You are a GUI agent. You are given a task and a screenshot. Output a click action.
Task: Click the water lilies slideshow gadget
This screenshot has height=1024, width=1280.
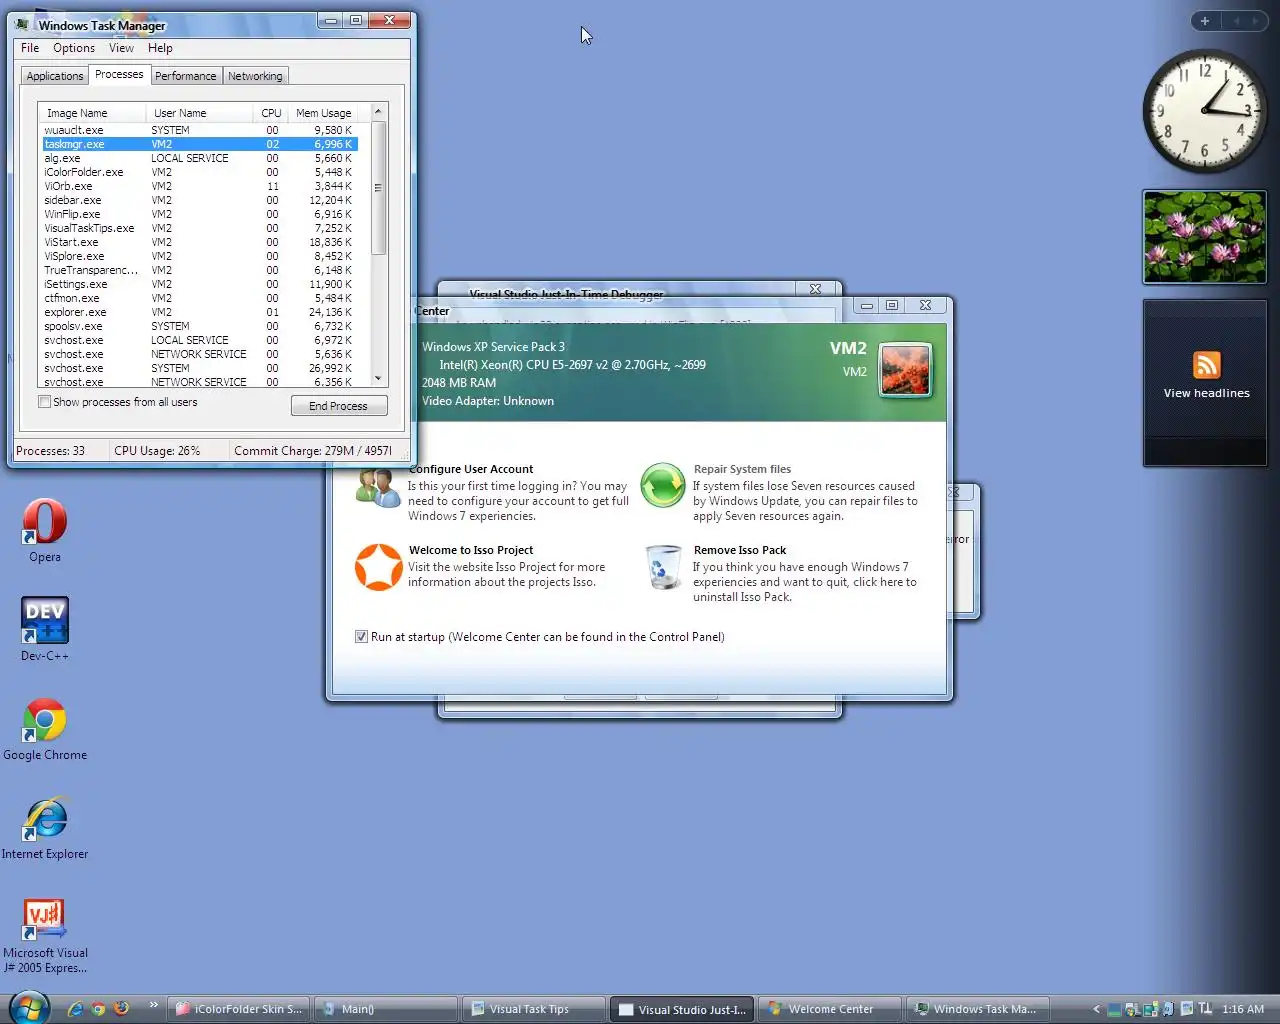pos(1204,237)
